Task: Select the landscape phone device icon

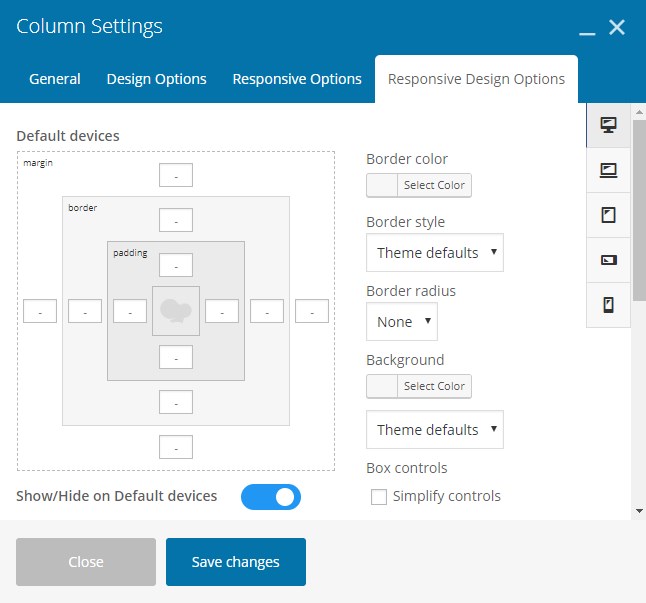Action: click(608, 260)
